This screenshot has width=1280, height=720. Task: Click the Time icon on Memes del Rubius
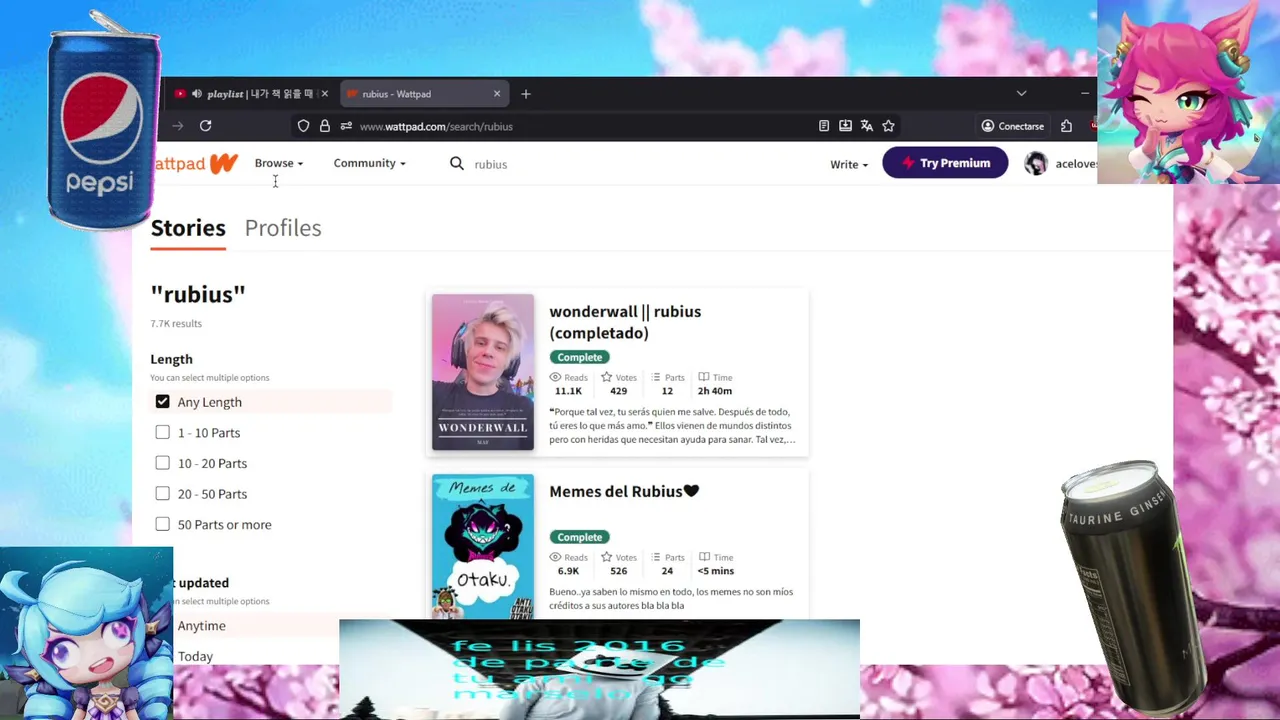(x=704, y=557)
